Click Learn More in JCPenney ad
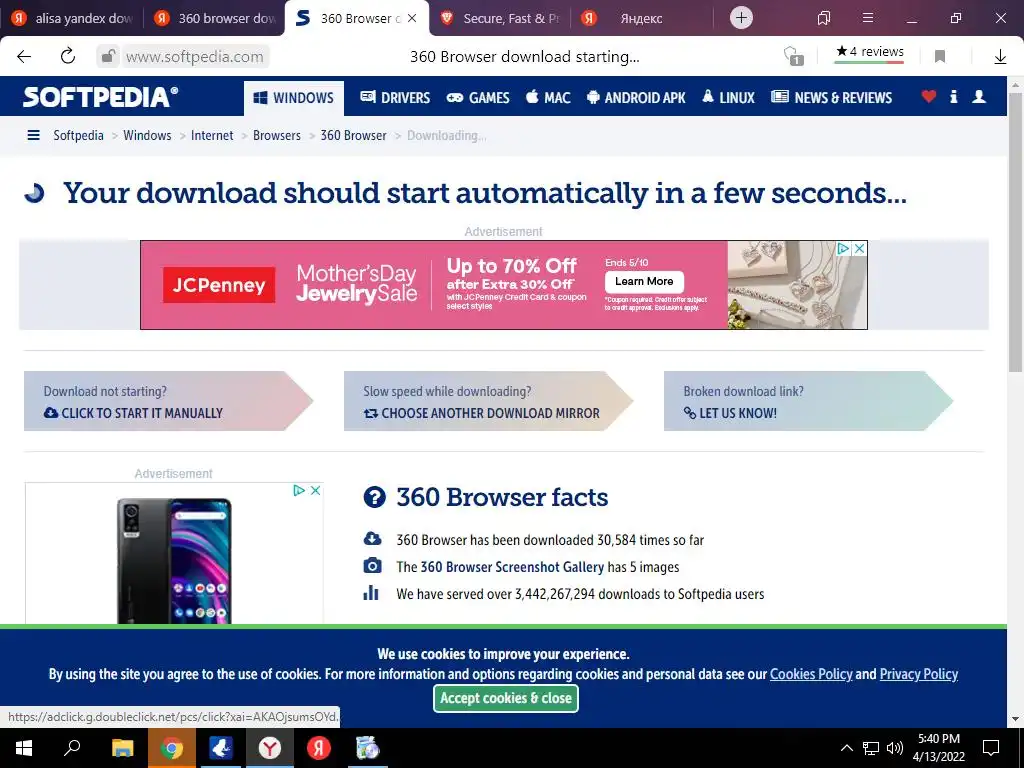Screen dimensions: 1024x768 pyautogui.click(x=644, y=281)
